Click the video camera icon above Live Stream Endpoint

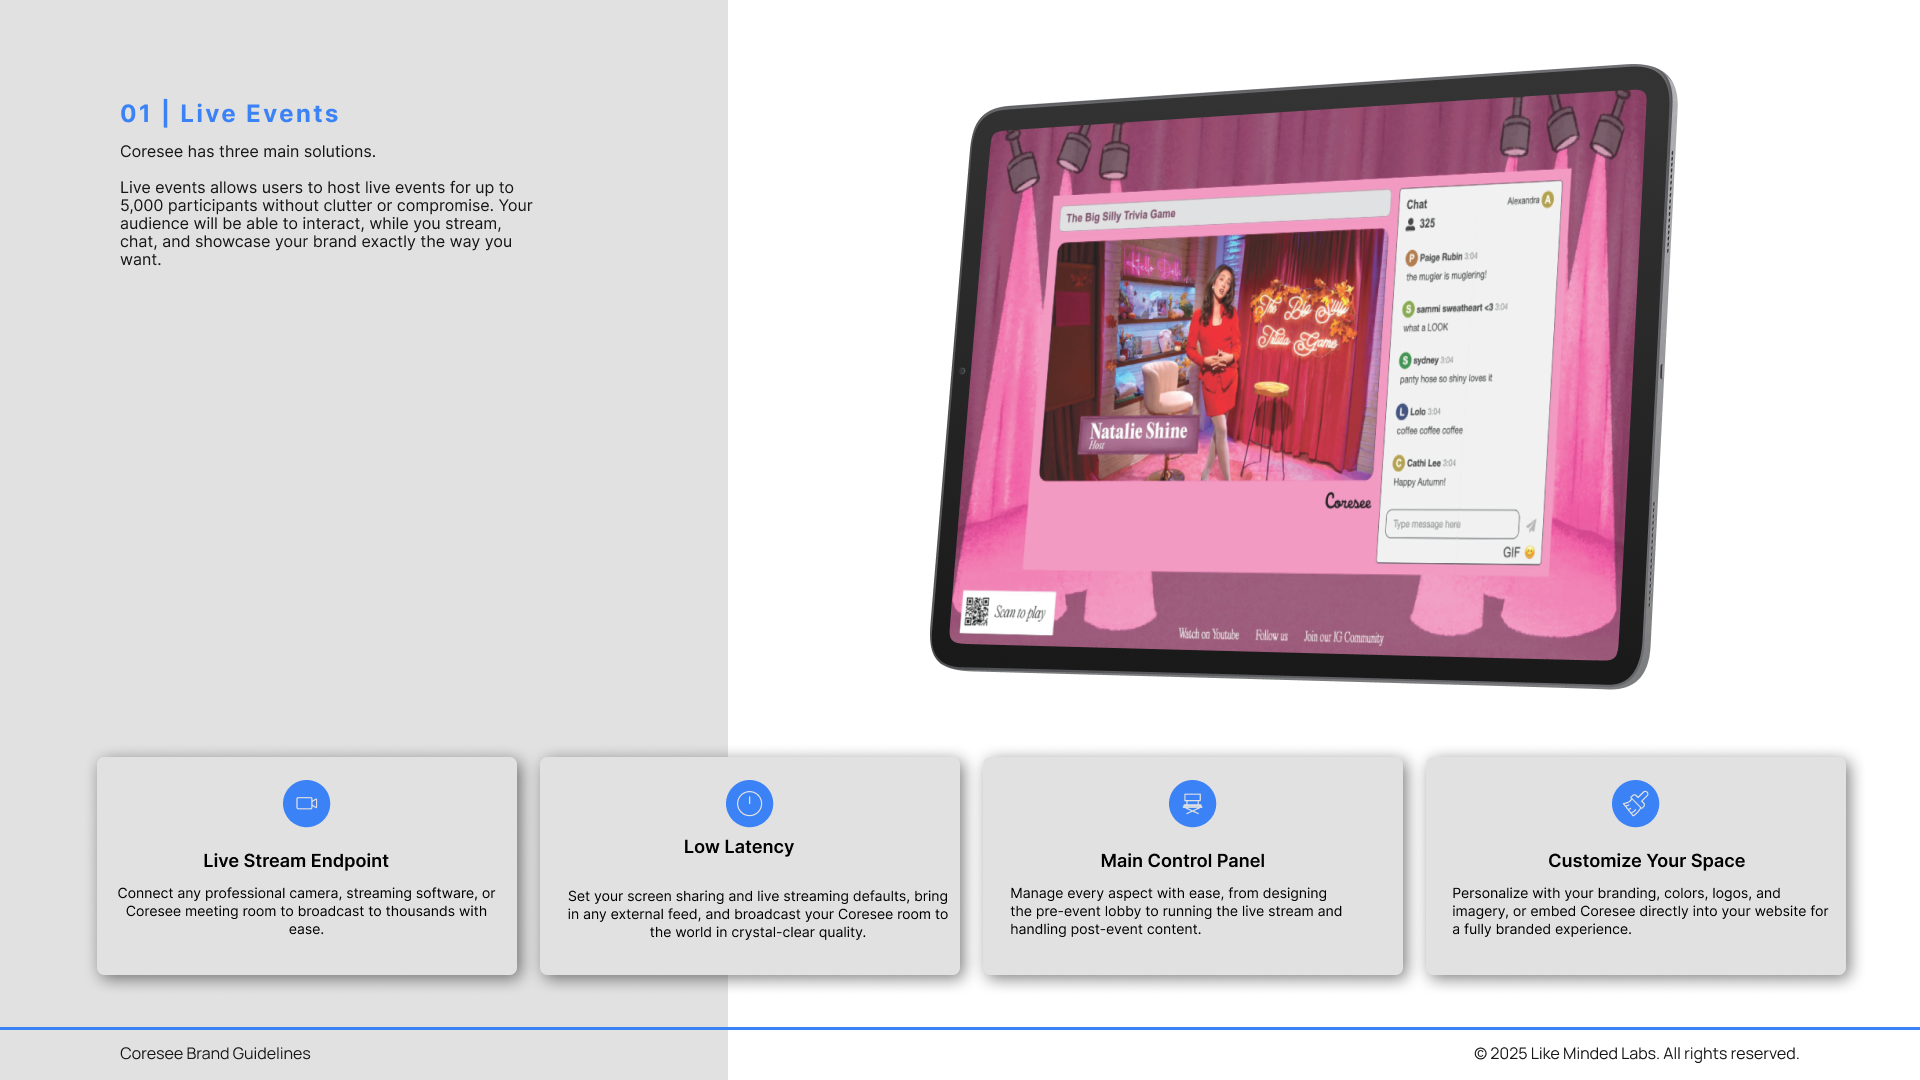coord(306,803)
